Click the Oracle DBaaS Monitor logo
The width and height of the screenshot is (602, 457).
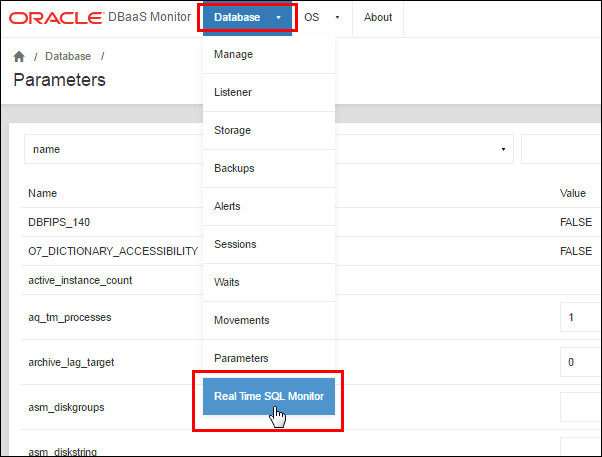click(100, 17)
